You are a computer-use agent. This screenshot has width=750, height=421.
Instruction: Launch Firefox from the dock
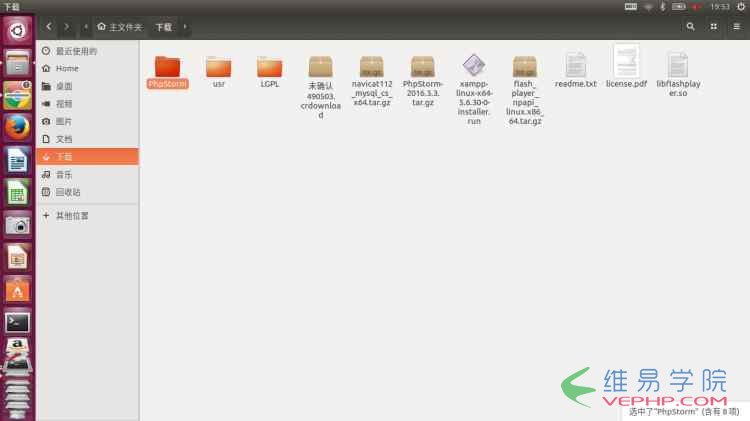[x=17, y=127]
